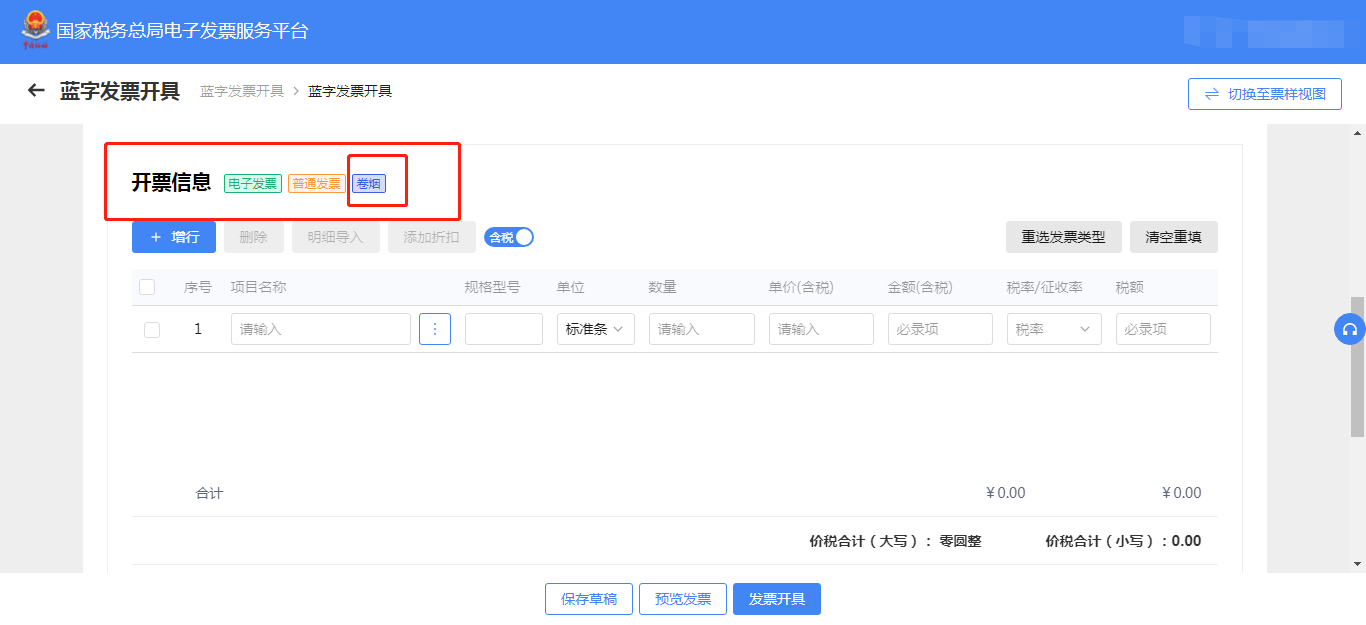Focus the 项目名称 input field
This screenshot has height=625, width=1366.
pos(321,329)
